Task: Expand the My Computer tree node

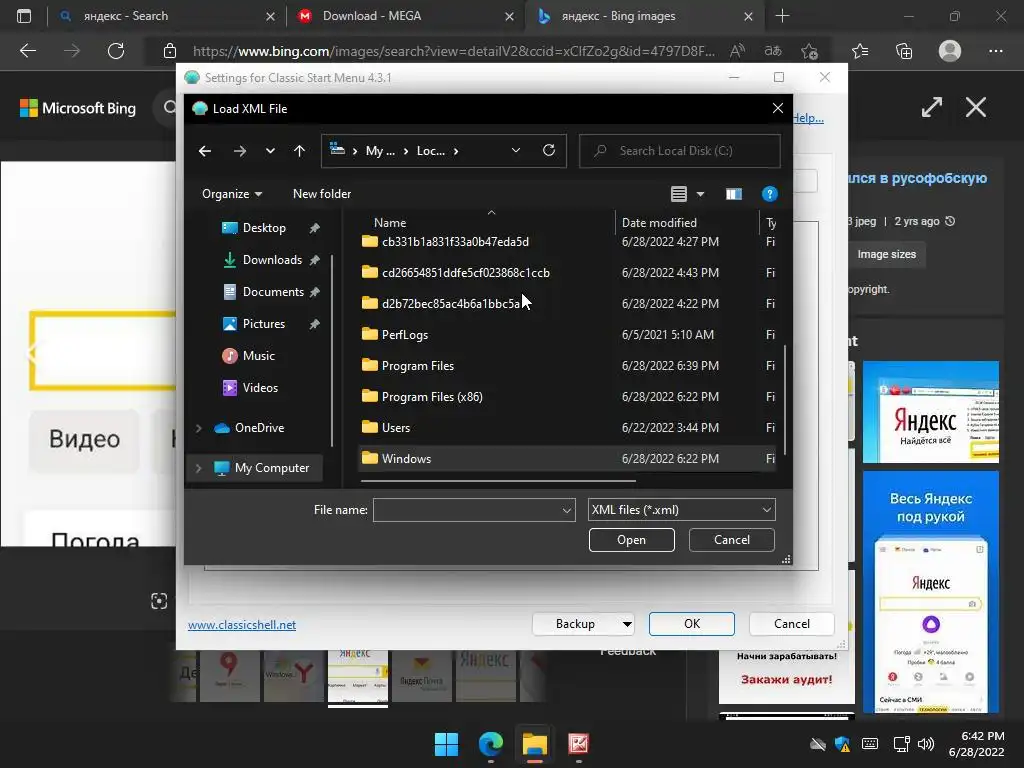Action: (x=199, y=468)
